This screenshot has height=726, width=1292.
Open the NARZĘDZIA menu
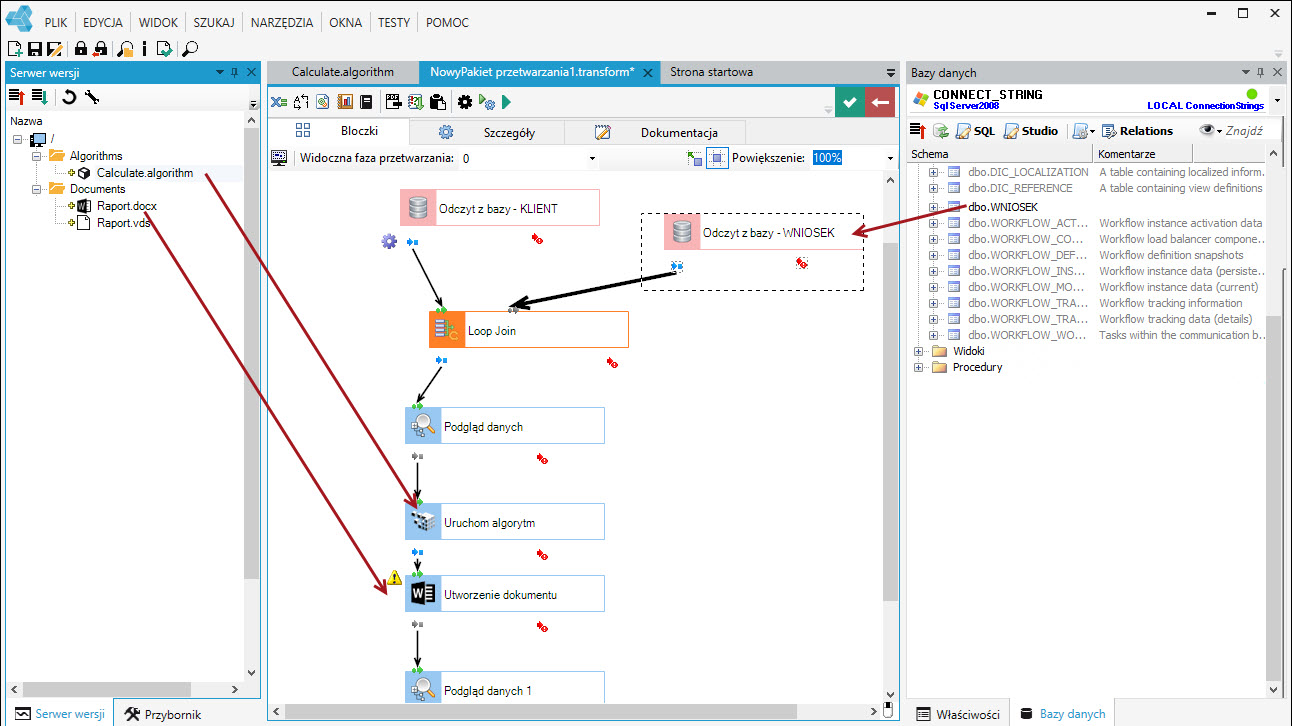point(282,22)
